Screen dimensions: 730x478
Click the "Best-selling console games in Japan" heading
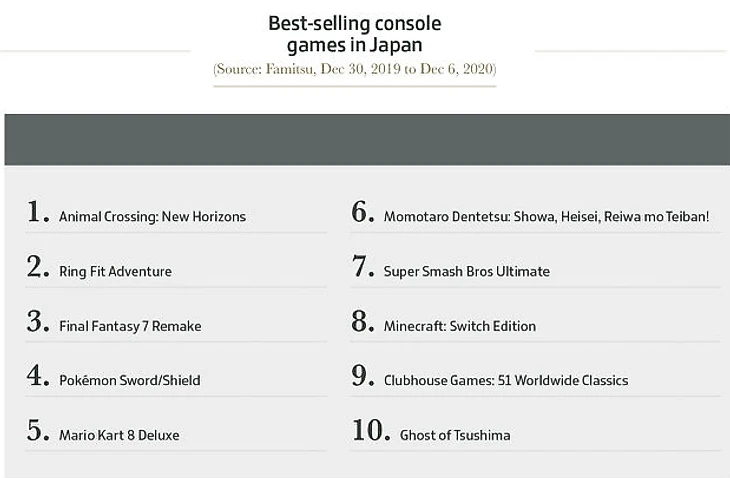(x=354, y=34)
